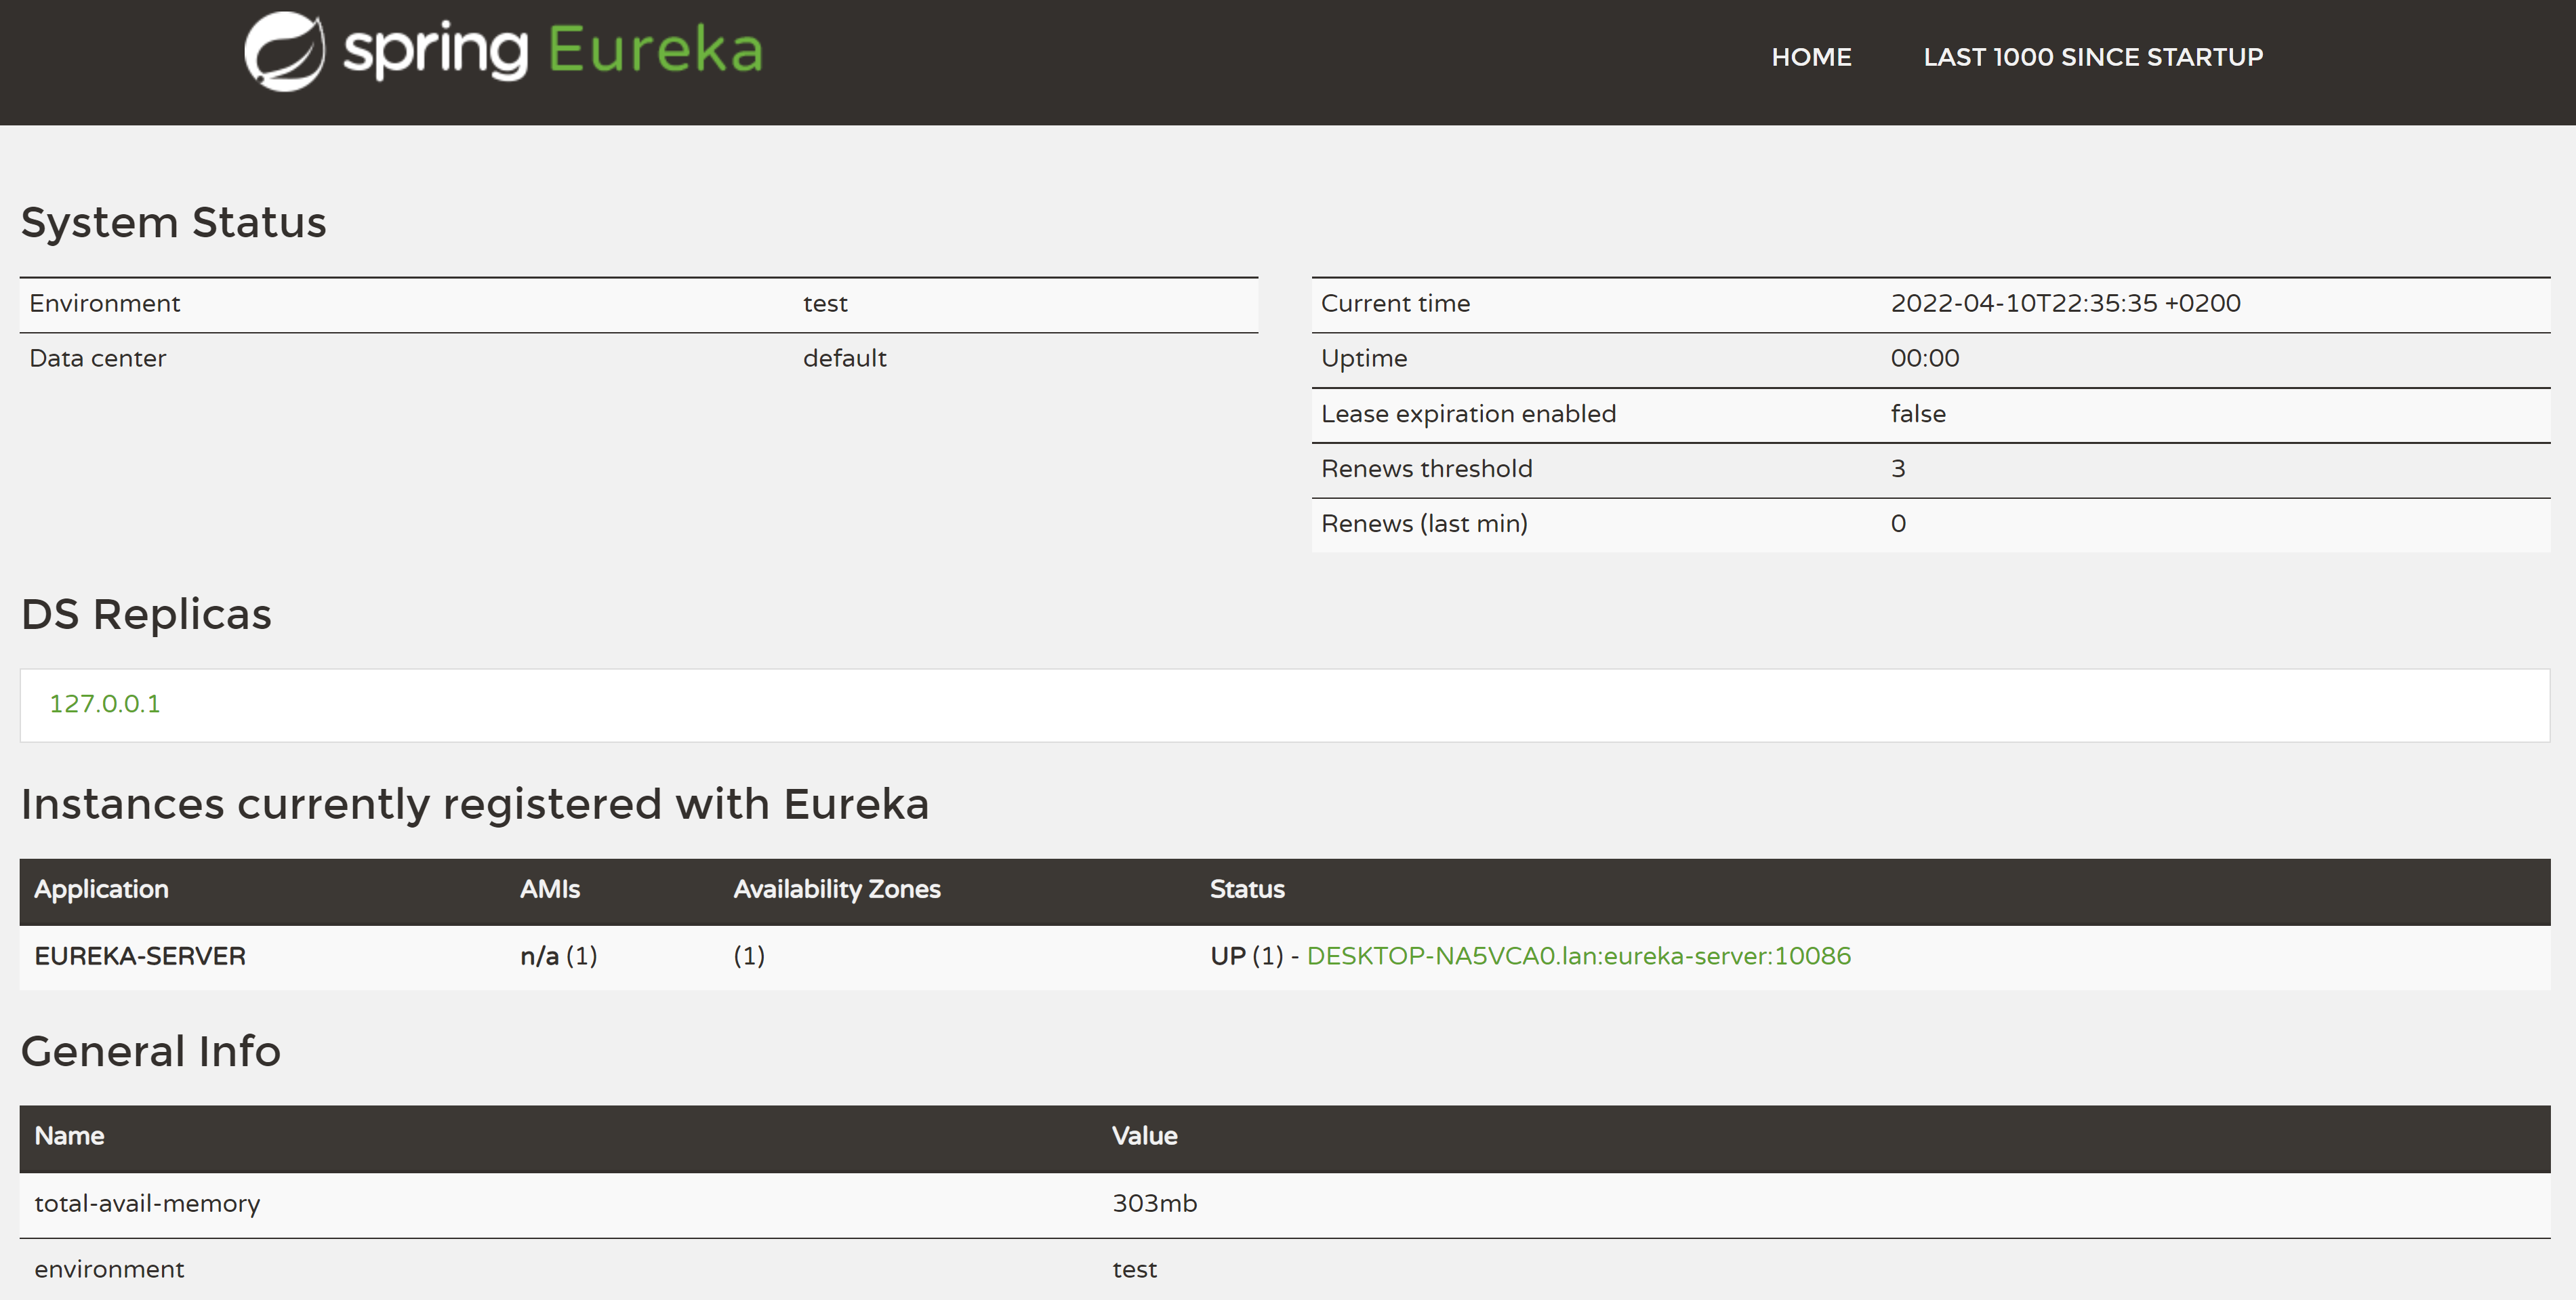Click the total-avail-memory row name
Image resolution: width=2576 pixels, height=1300 pixels.
(147, 1204)
